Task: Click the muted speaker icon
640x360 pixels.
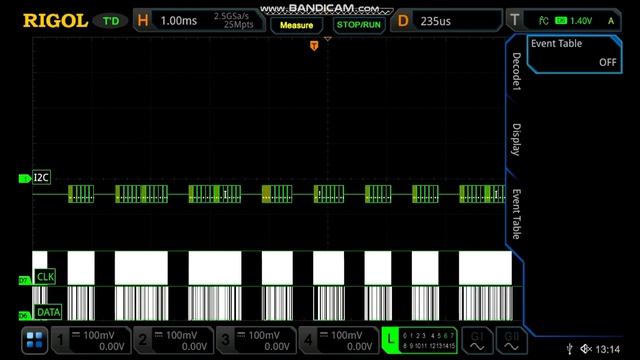Action: [586, 349]
